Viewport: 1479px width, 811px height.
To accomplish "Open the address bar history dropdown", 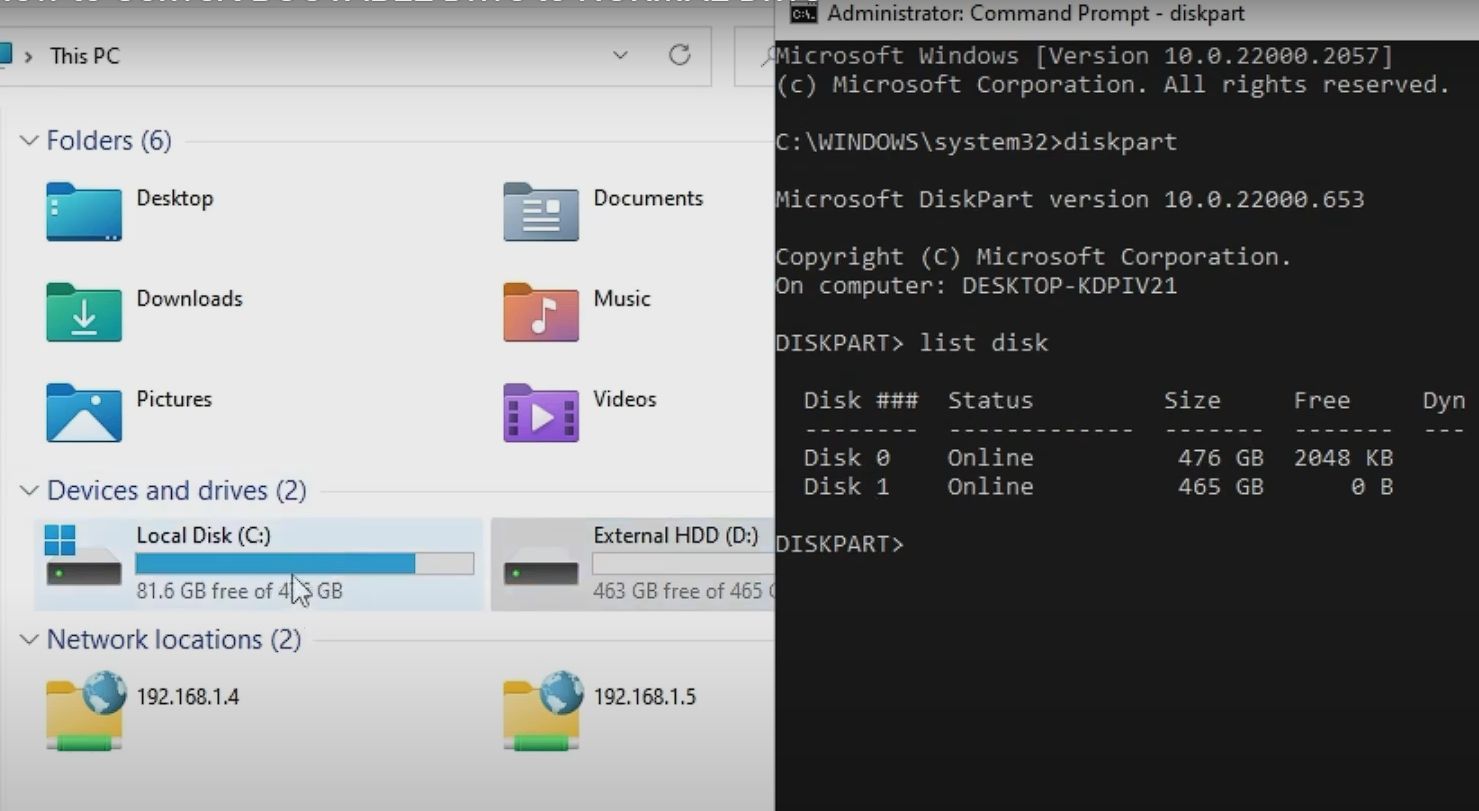I will (x=620, y=55).
